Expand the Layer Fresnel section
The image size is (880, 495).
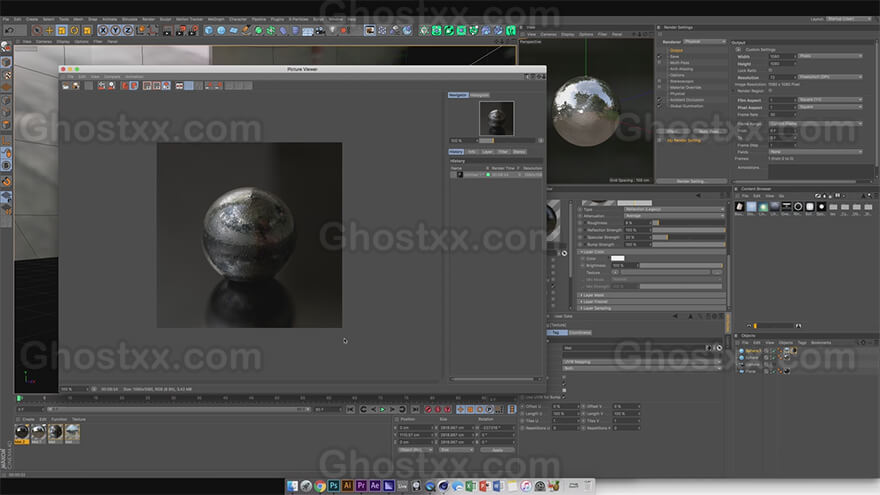click(651, 301)
